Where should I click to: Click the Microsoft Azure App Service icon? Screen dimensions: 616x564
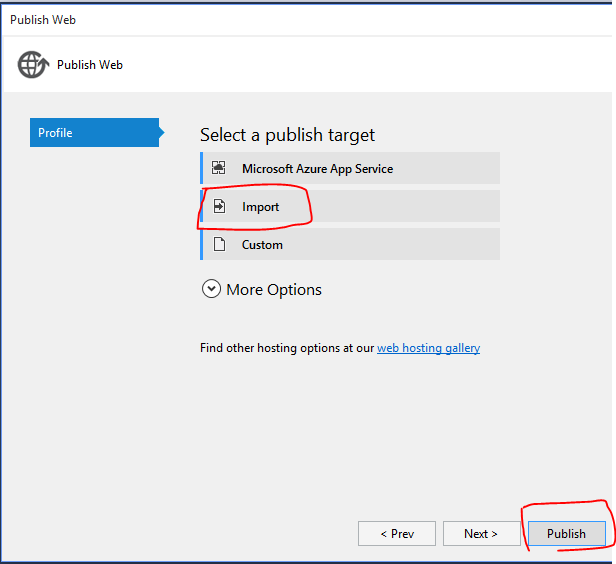coord(219,169)
